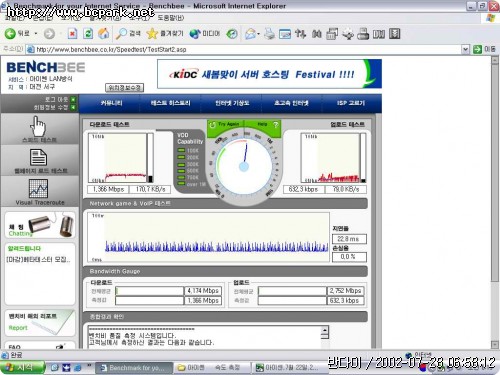Open Favorites star in the toolbar
The height and width of the screenshot is (375, 500).
pos(152,33)
